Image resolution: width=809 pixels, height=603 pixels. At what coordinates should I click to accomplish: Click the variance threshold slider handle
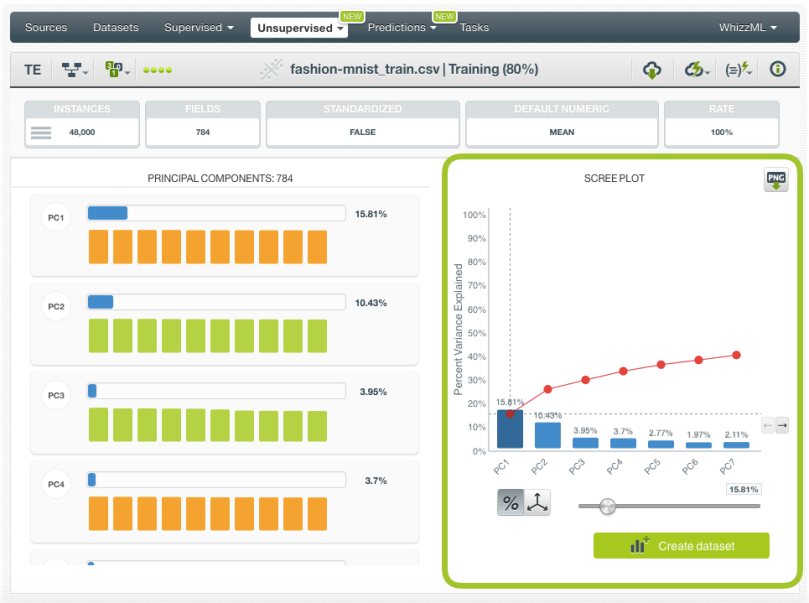point(607,506)
